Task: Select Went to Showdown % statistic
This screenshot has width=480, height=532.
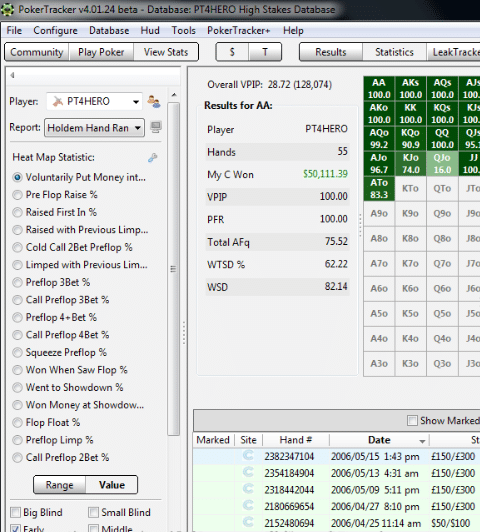Action: (17, 387)
